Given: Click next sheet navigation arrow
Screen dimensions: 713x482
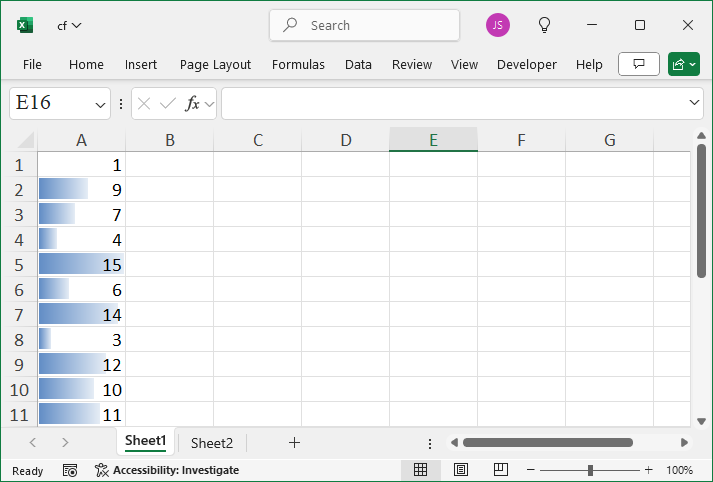Looking at the screenshot, I should (65, 442).
